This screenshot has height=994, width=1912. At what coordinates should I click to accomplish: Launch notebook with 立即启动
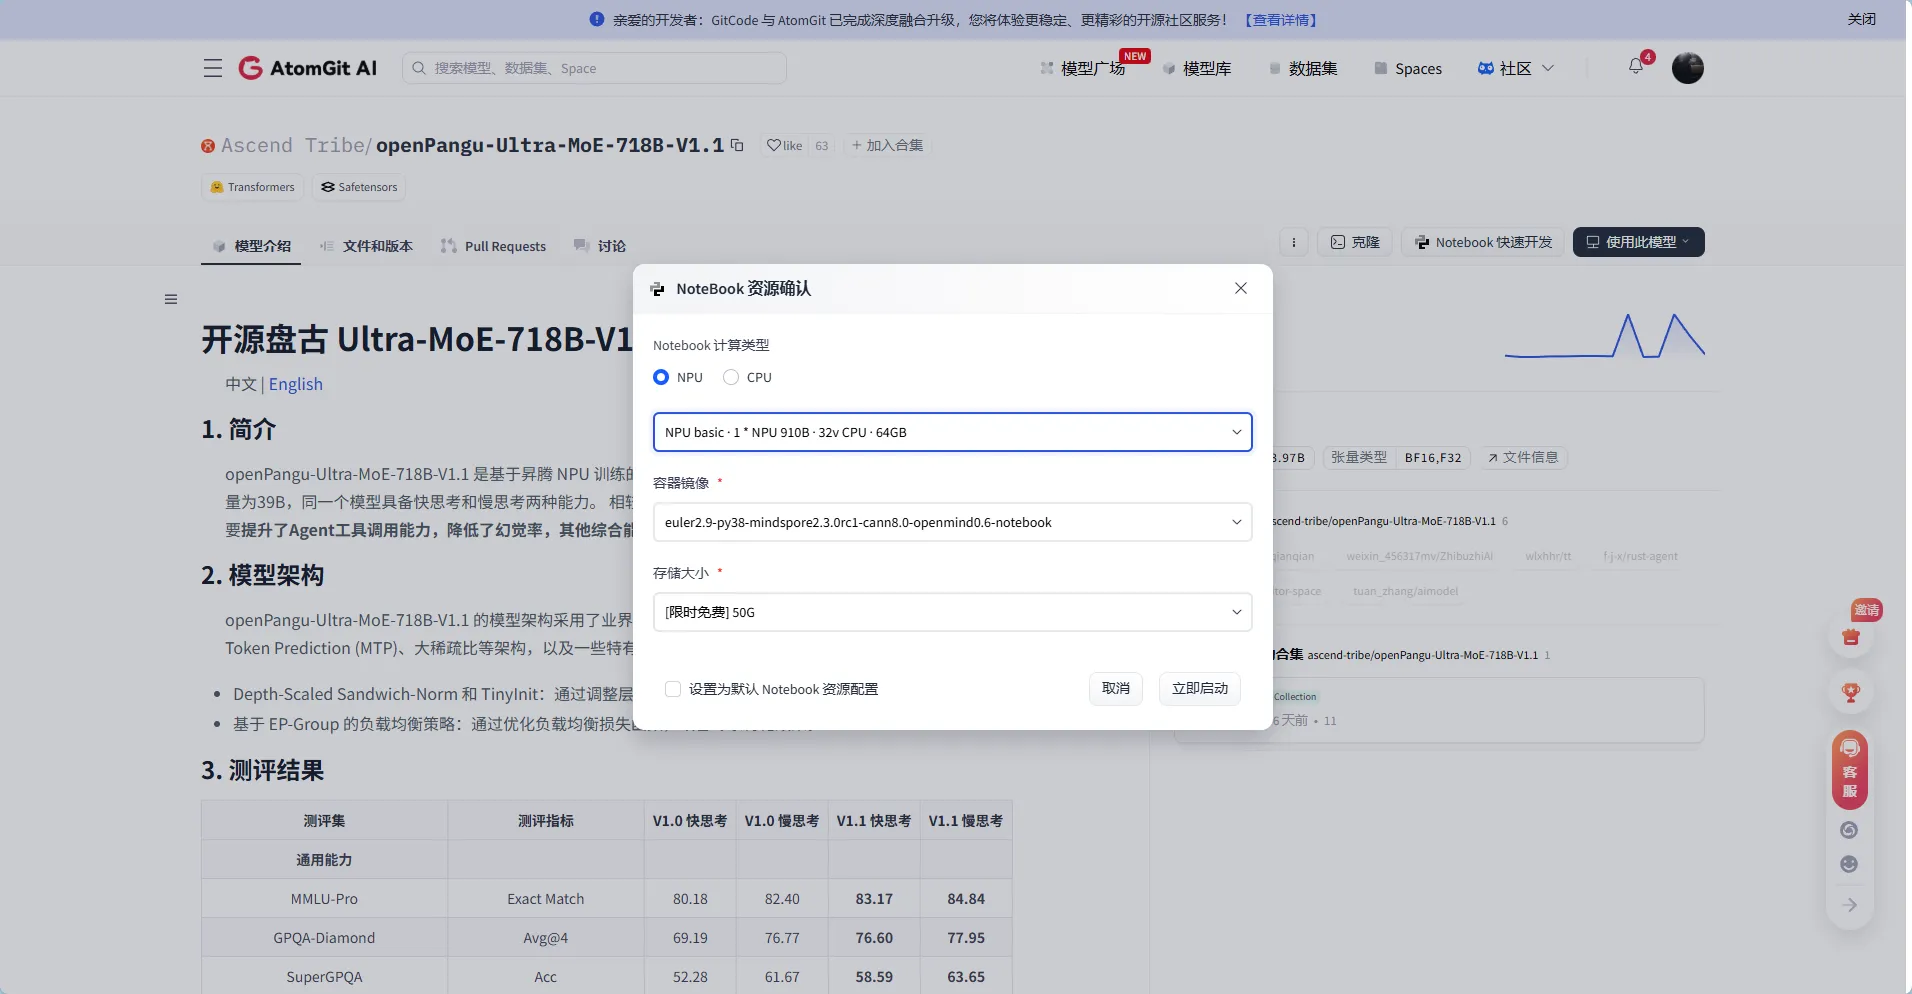coord(1199,688)
